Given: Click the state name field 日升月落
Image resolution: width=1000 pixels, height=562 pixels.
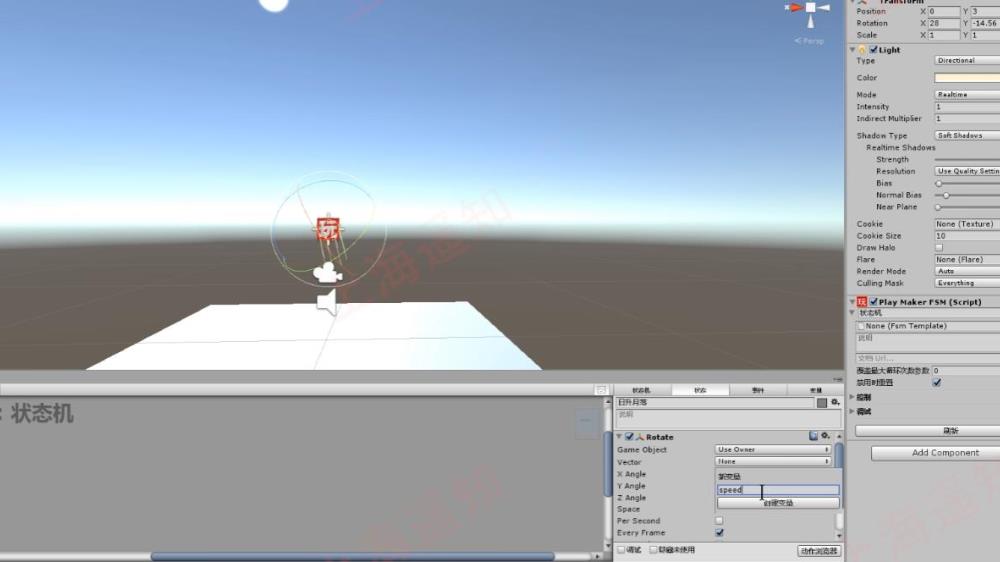Looking at the screenshot, I should pyautogui.click(x=715, y=403).
